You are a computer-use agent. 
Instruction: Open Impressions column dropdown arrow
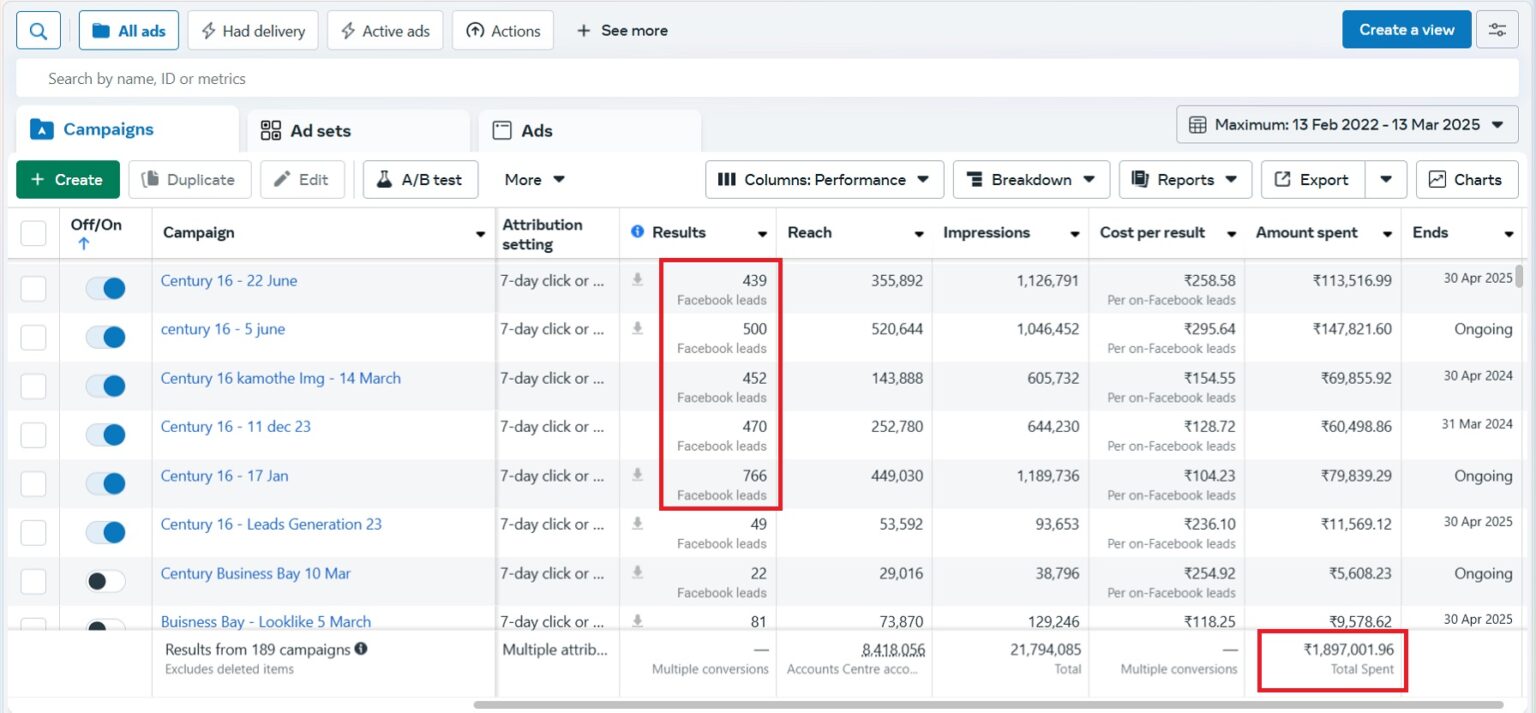(x=1075, y=234)
